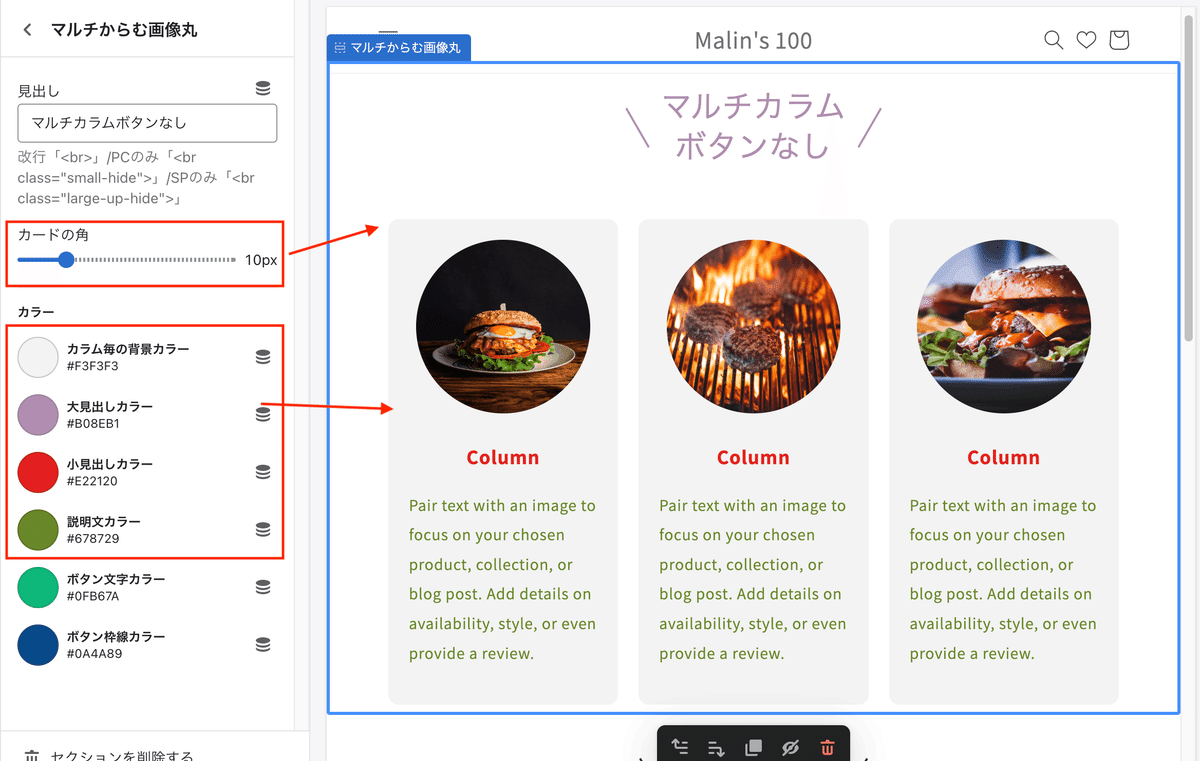Adjust the カードの角 slider handle
This screenshot has width=1200, height=761.
tap(66, 260)
